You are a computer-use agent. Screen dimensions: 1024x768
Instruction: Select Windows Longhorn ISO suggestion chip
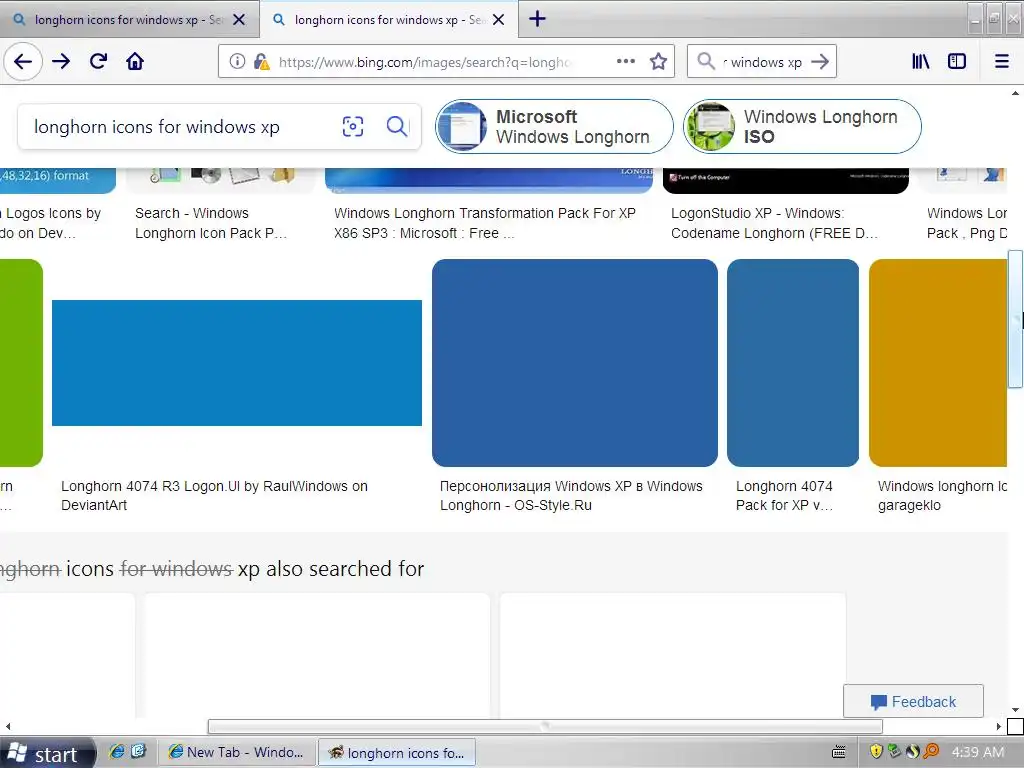[x=802, y=127]
